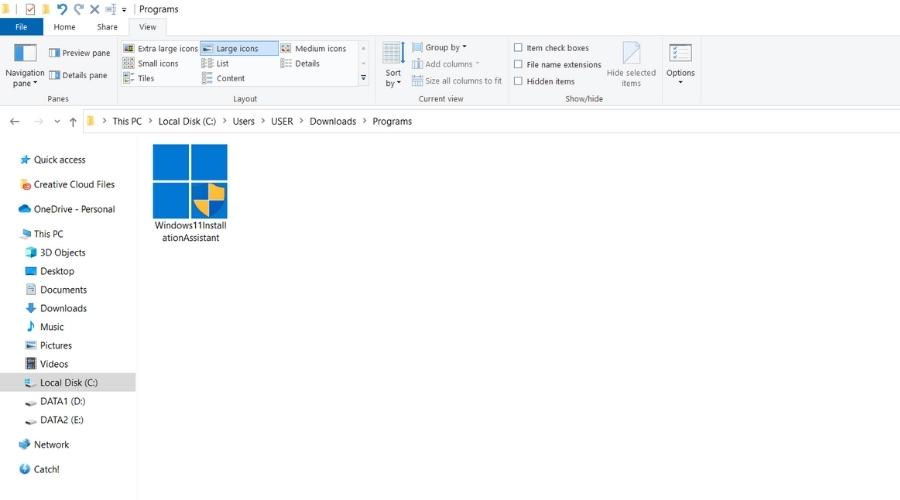The height and width of the screenshot is (500, 900).
Task: Open Documents folder in sidebar
Action: [x=56, y=290]
